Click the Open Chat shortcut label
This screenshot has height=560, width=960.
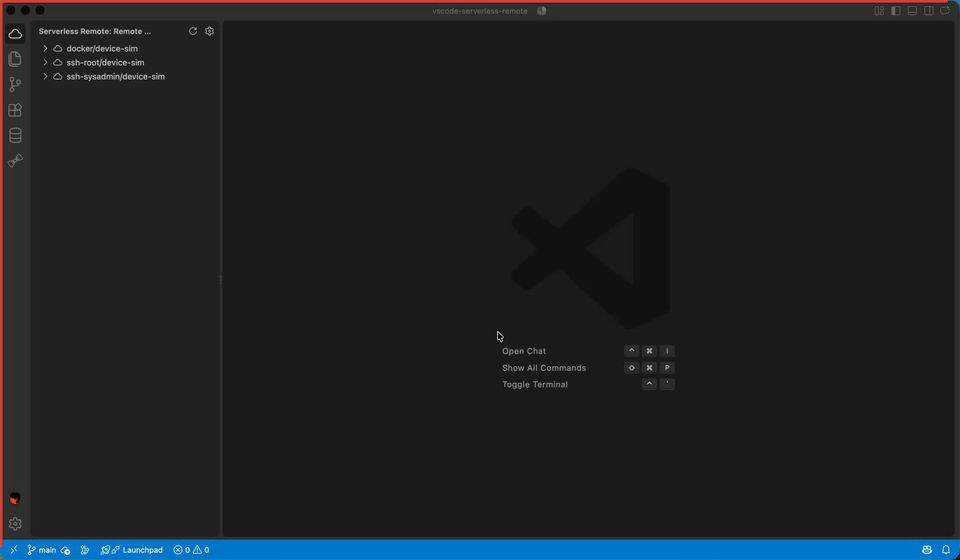coord(524,351)
